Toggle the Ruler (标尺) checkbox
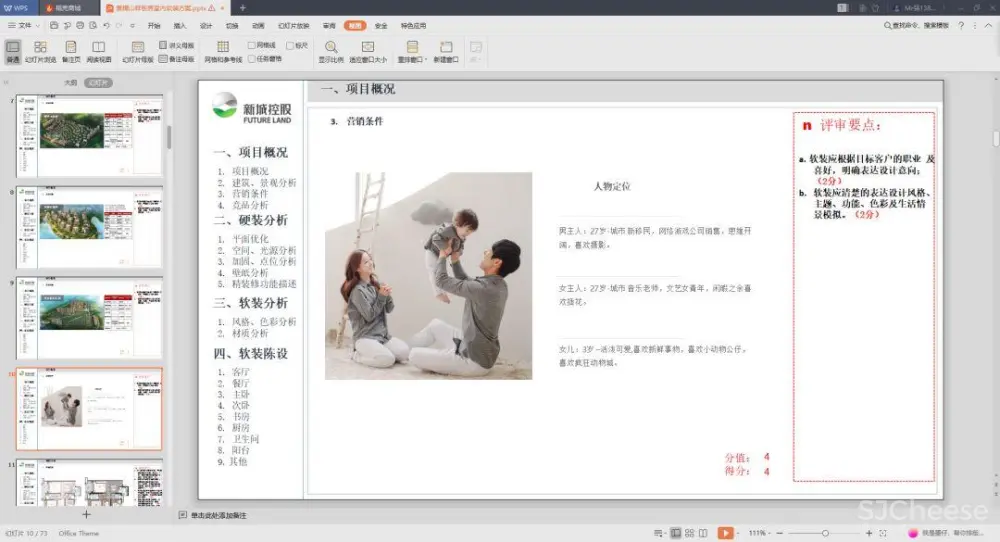The height and width of the screenshot is (542, 1000). pos(289,45)
